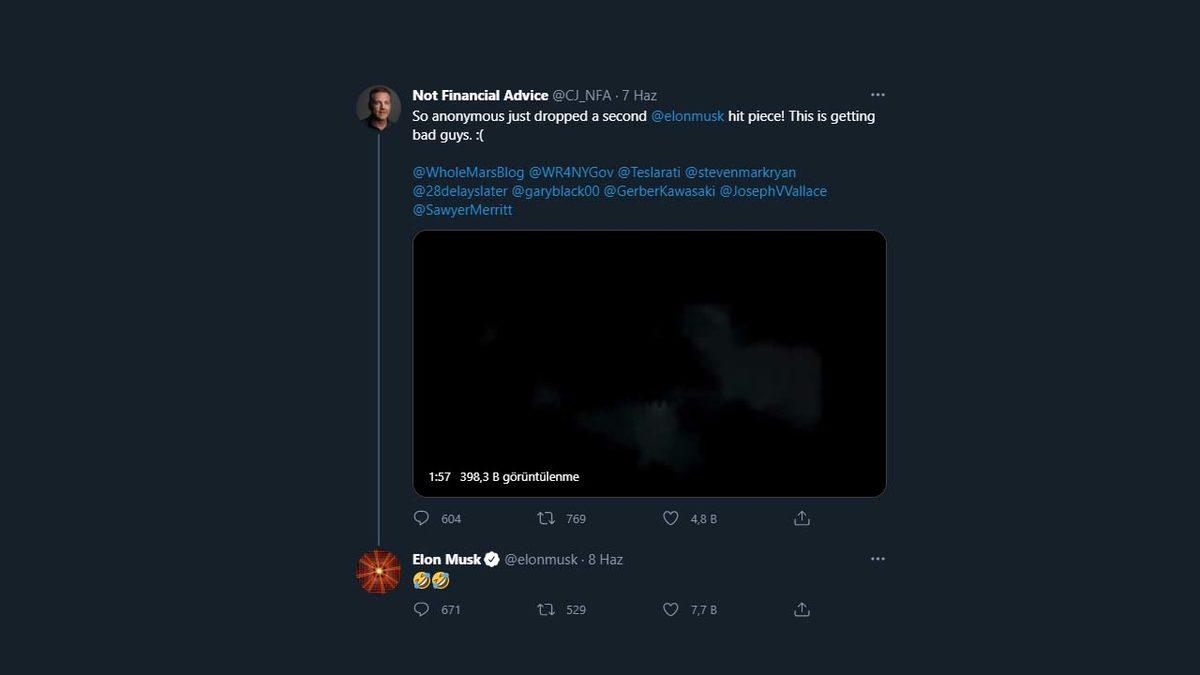The image size is (1200, 675).
Task: Visit the @SawyerMerritt profile
Action: click(x=461, y=210)
